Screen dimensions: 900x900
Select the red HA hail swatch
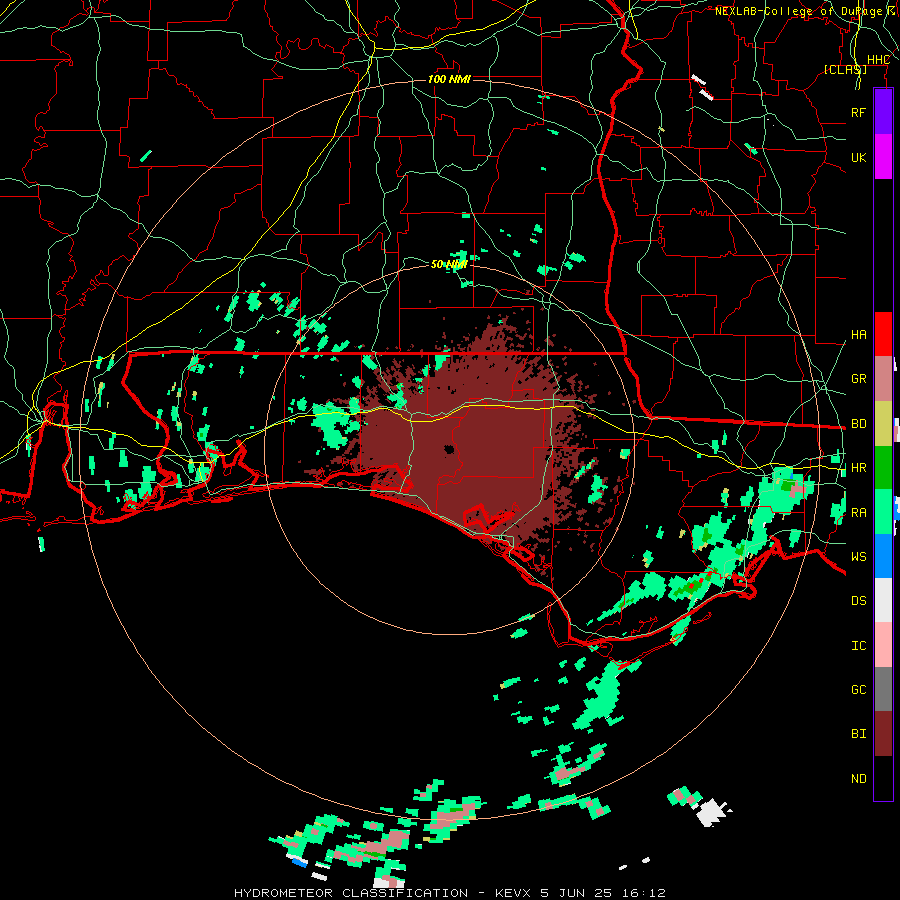point(883,334)
